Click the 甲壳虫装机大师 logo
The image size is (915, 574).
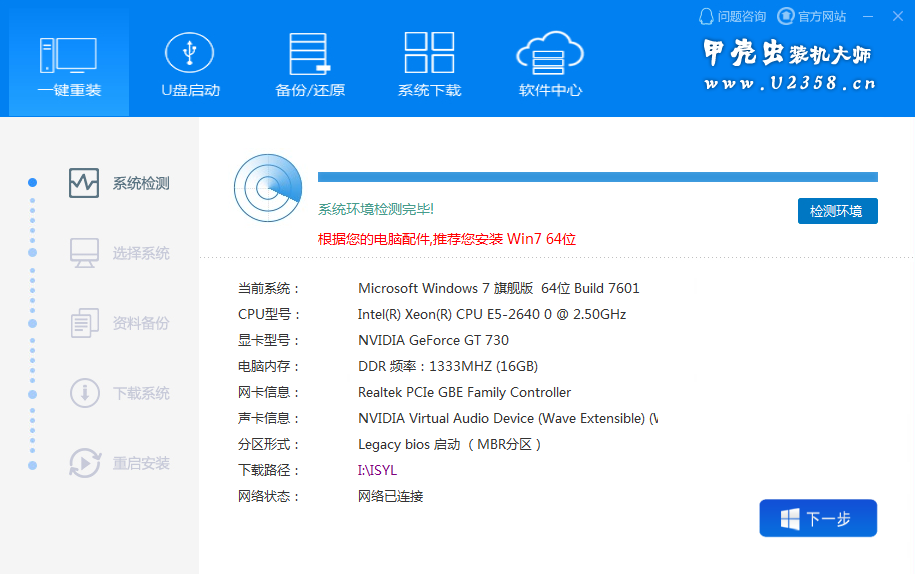pos(789,66)
